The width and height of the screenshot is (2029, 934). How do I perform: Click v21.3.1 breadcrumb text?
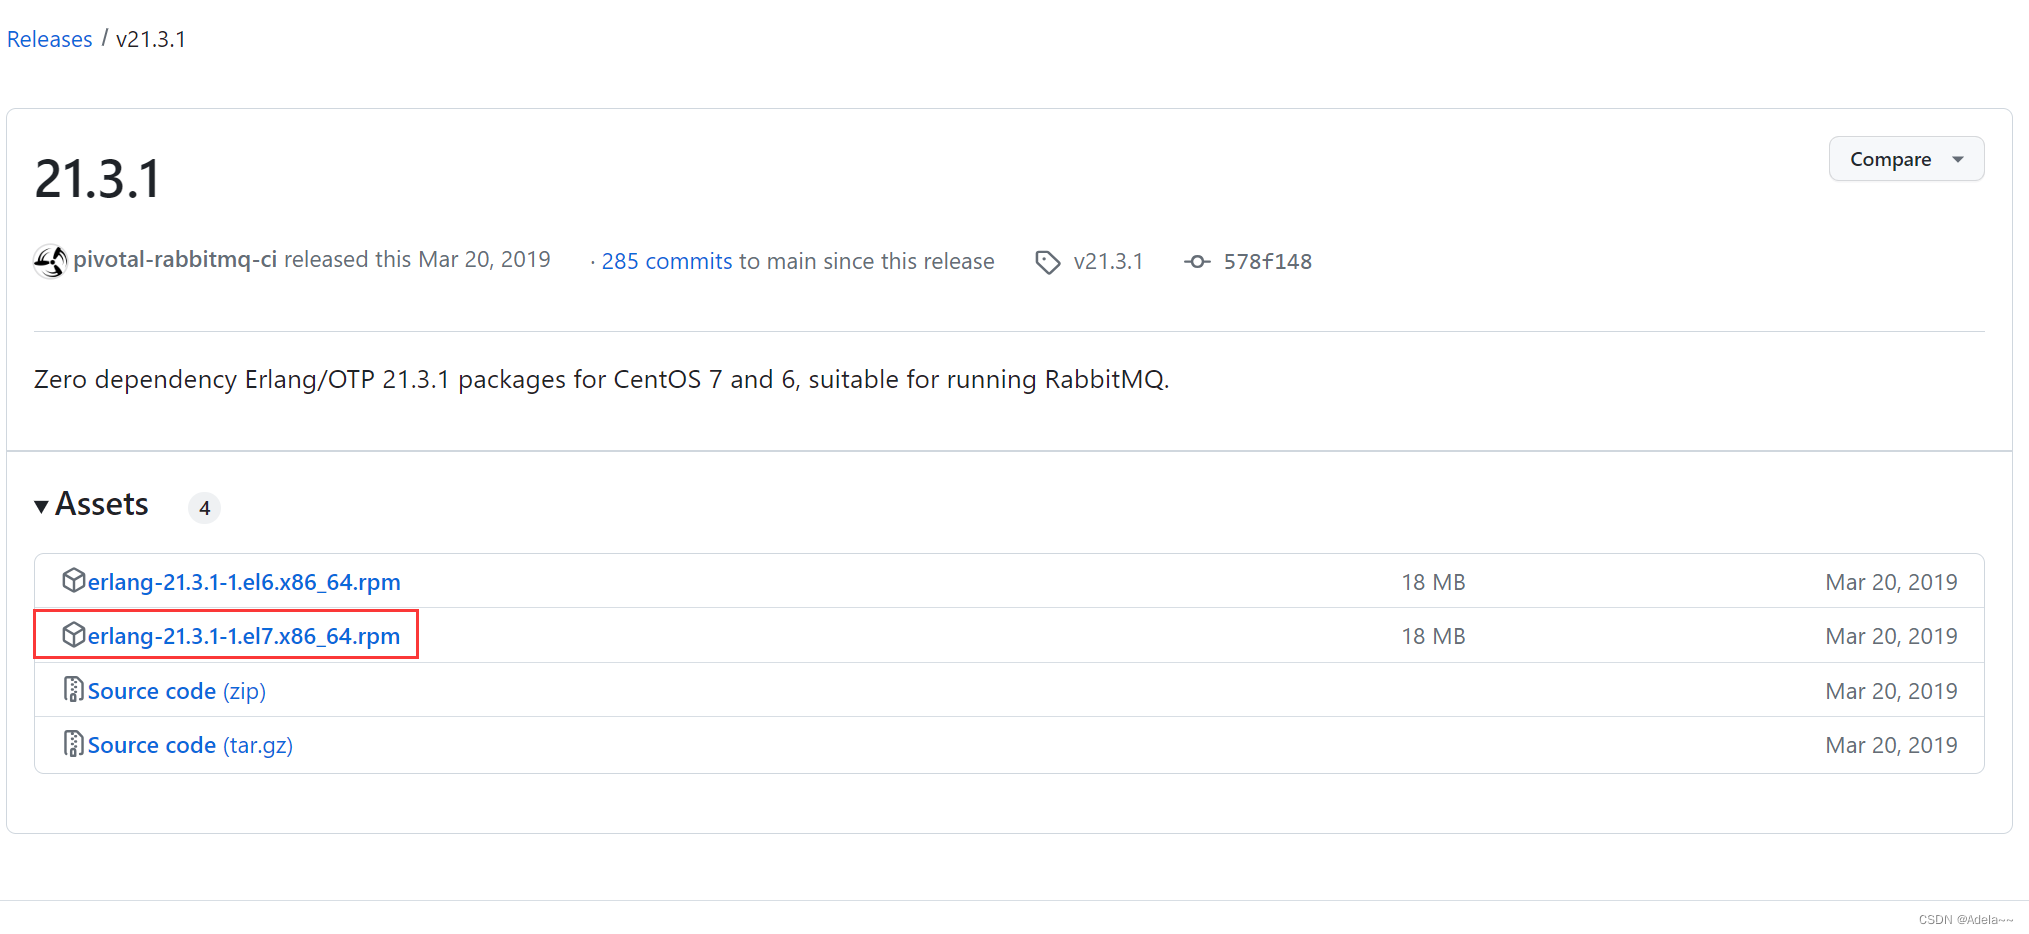pos(151,39)
